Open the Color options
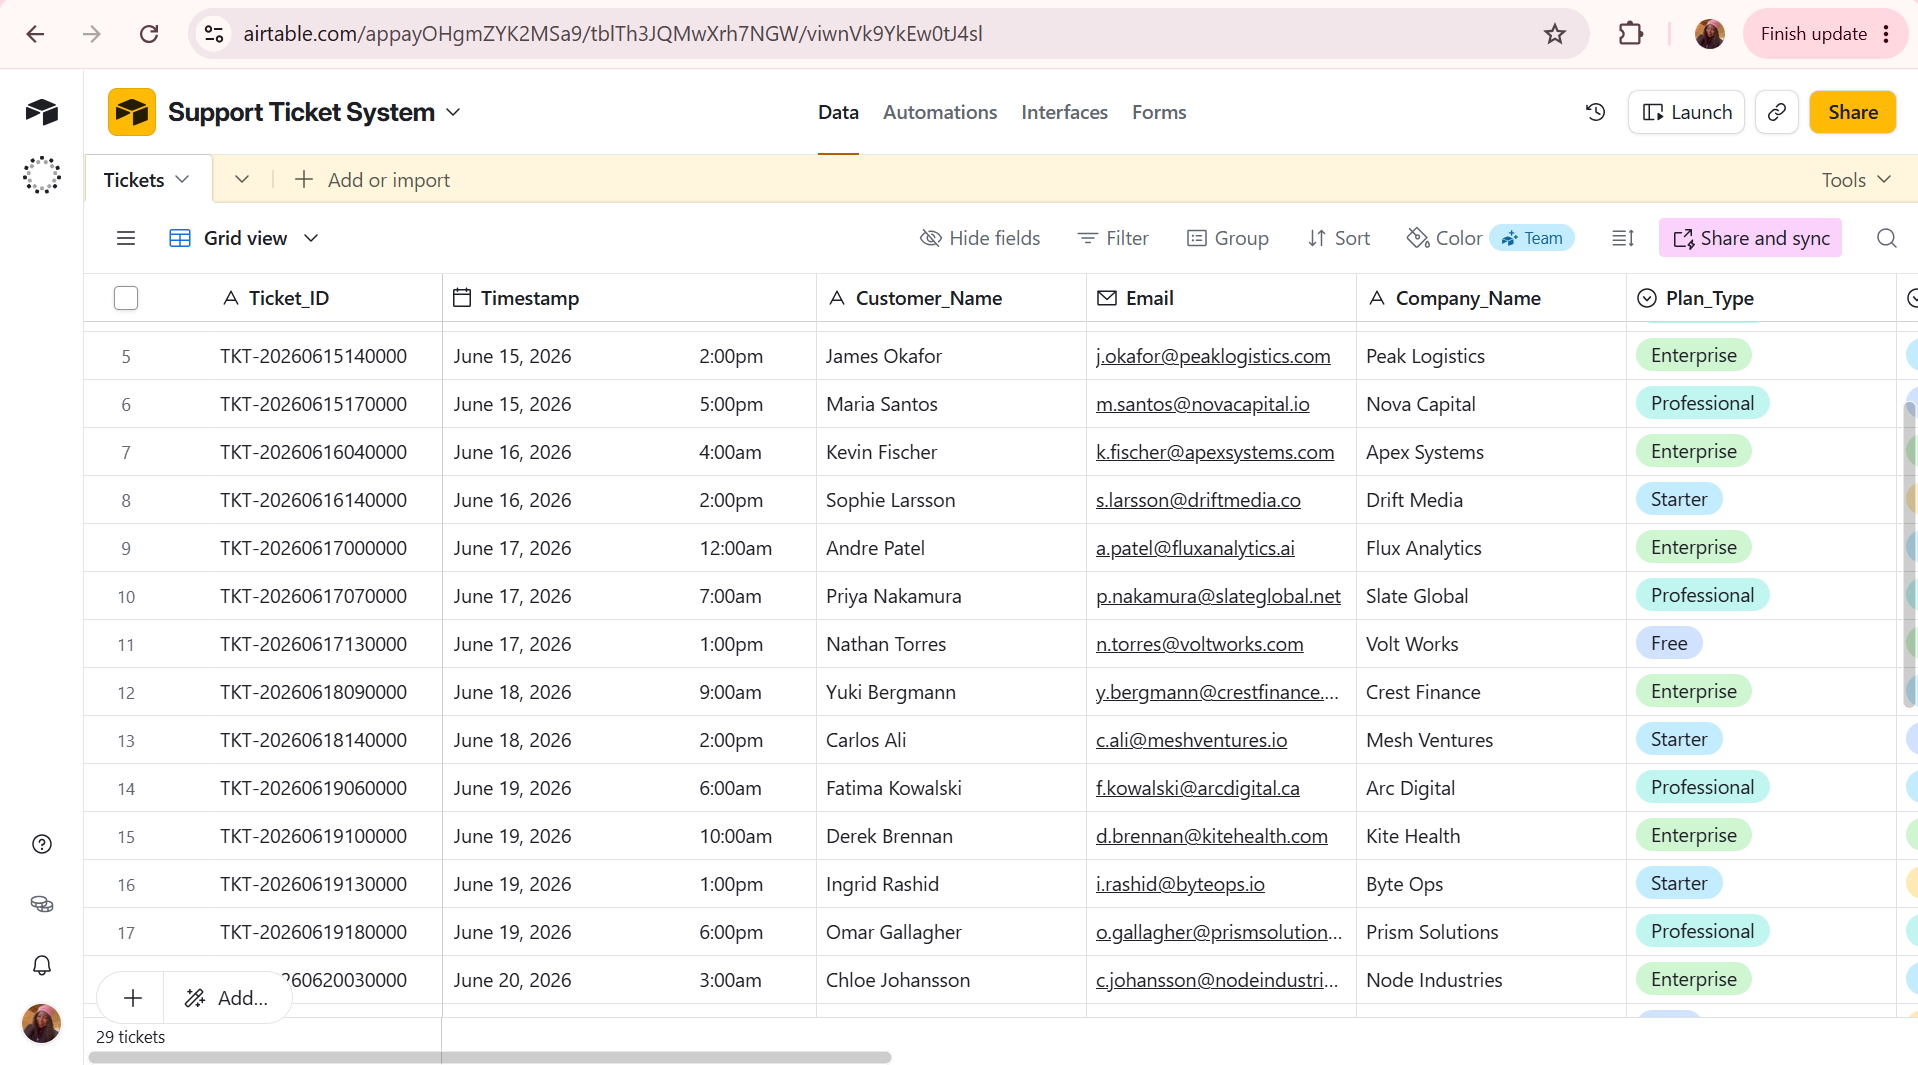1918x1065 pixels. [x=1444, y=238]
